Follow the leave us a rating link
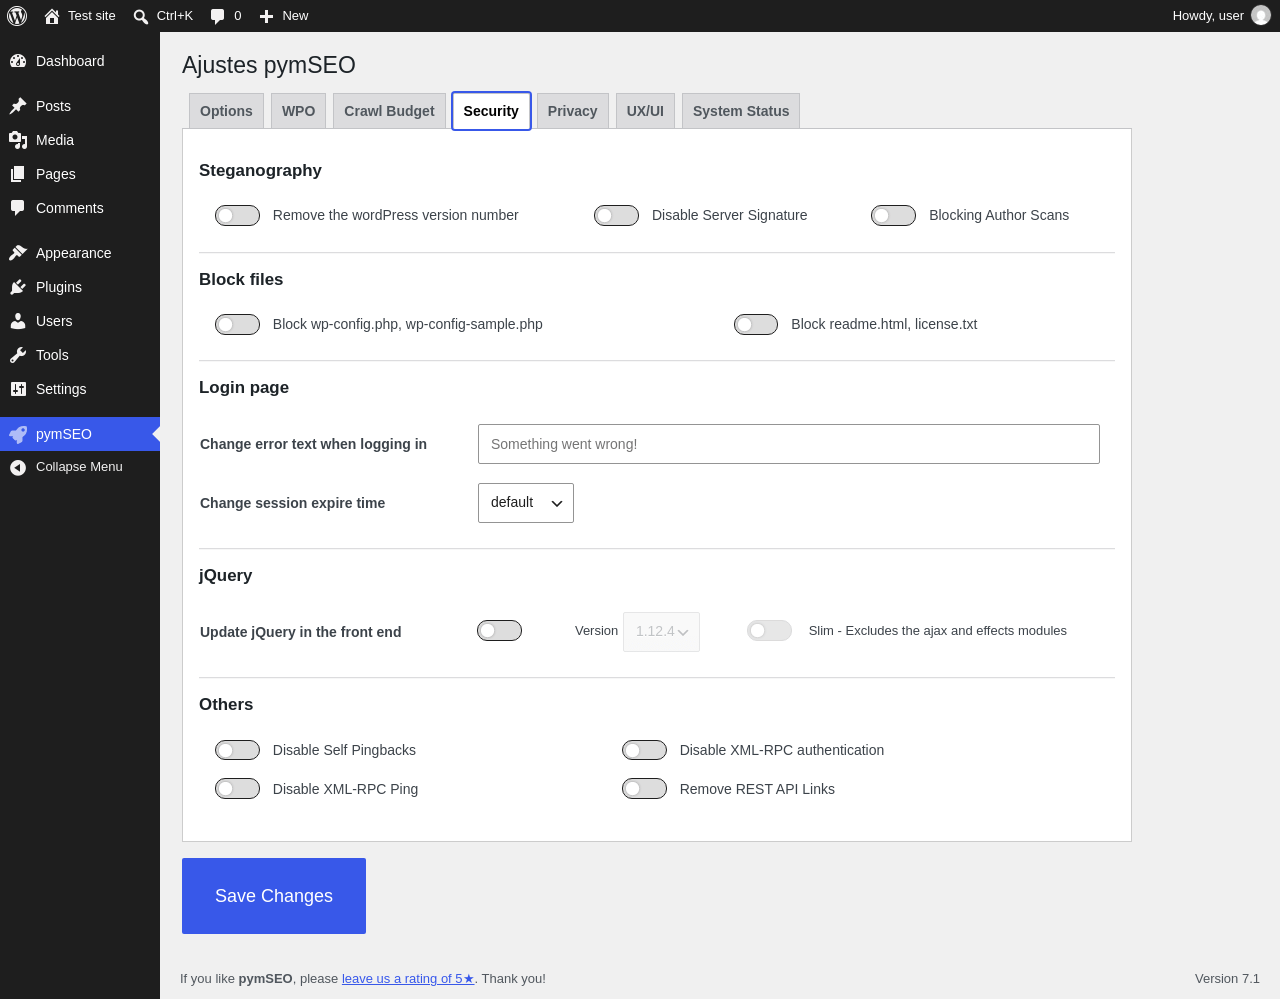Viewport: 1280px width, 999px height. coord(408,979)
